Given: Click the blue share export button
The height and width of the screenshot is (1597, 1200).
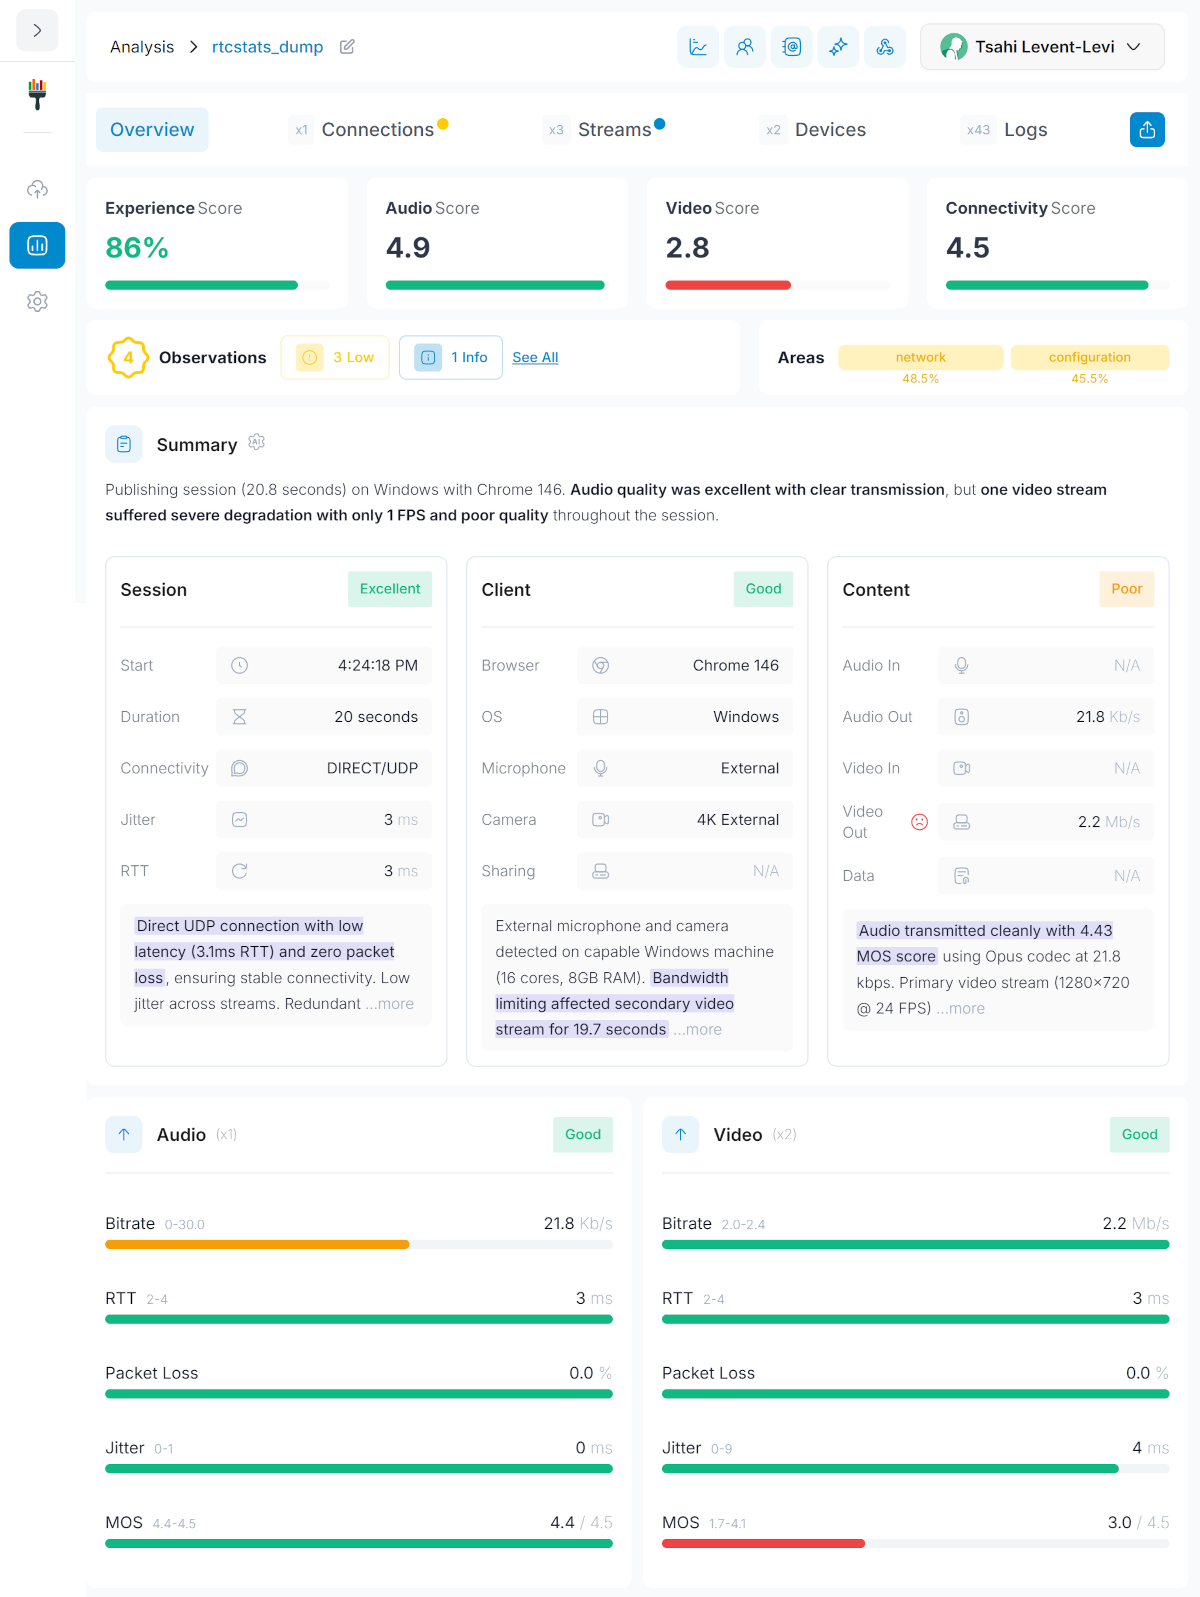Looking at the screenshot, I should click(1147, 130).
